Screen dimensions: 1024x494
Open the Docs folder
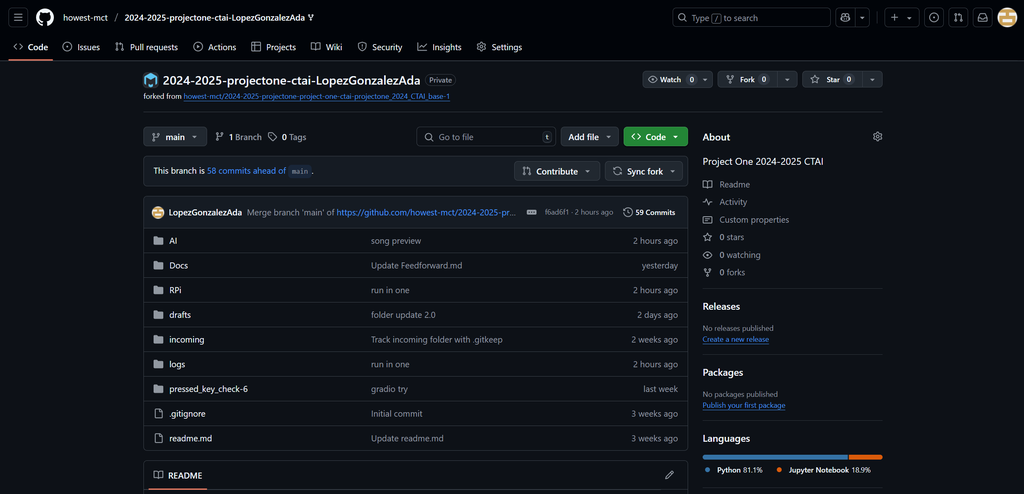pos(178,265)
